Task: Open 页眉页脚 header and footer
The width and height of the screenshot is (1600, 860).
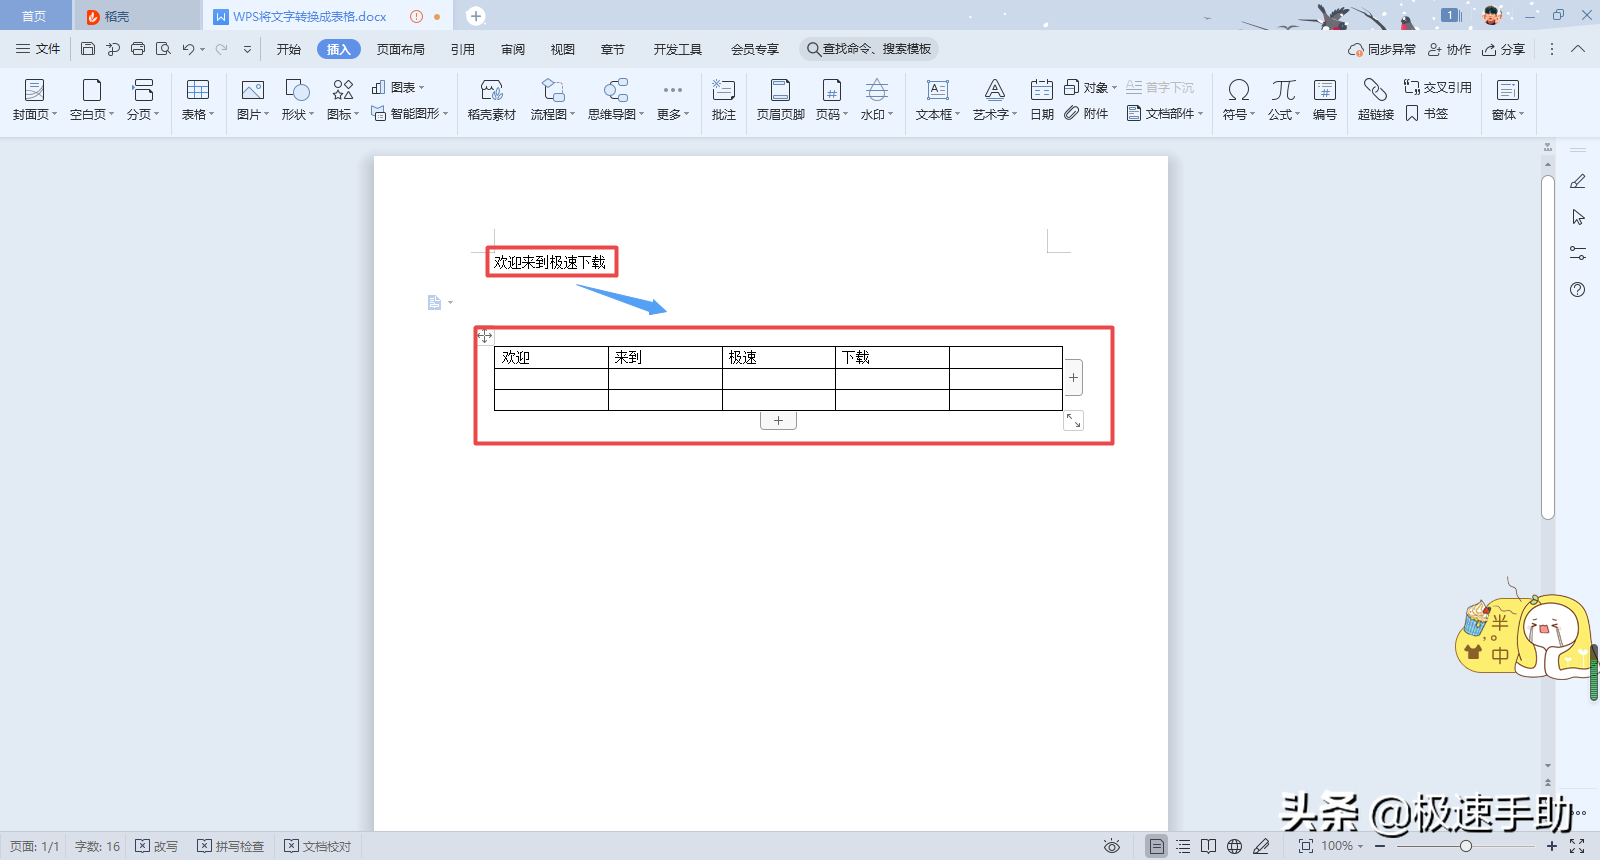Action: click(780, 100)
